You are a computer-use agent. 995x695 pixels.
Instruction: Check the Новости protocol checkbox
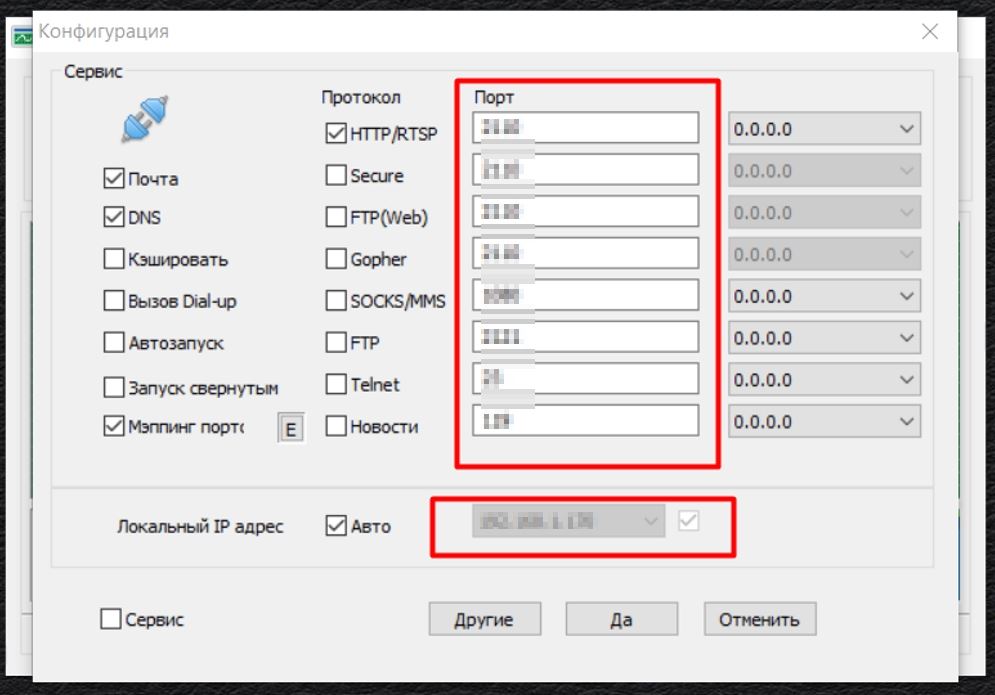[x=336, y=427]
